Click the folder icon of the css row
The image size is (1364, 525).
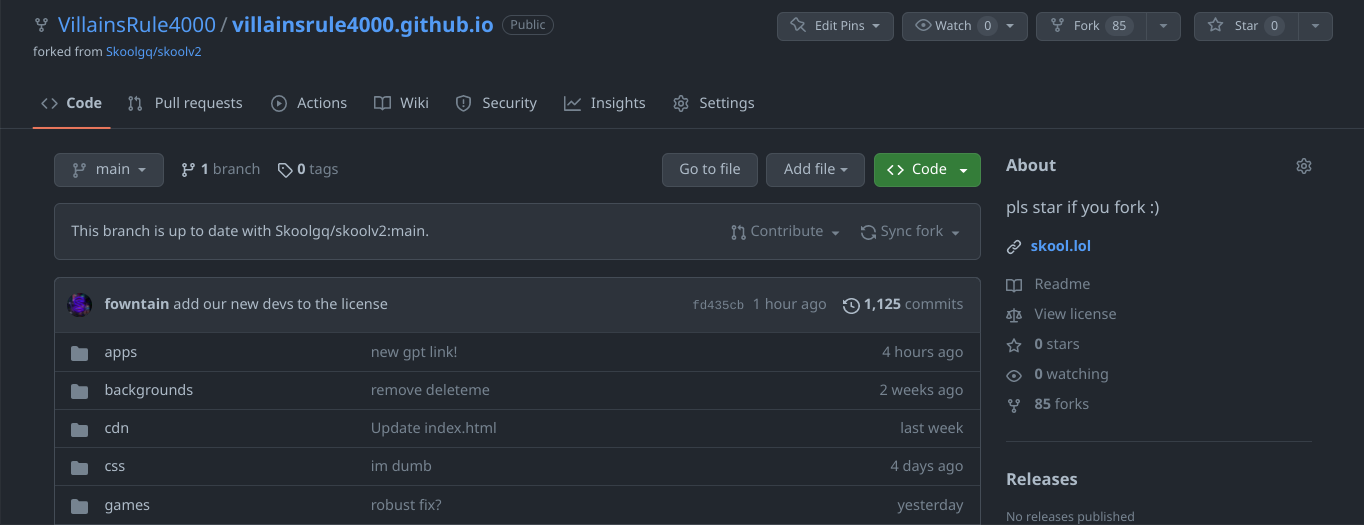pyautogui.click(x=80, y=466)
